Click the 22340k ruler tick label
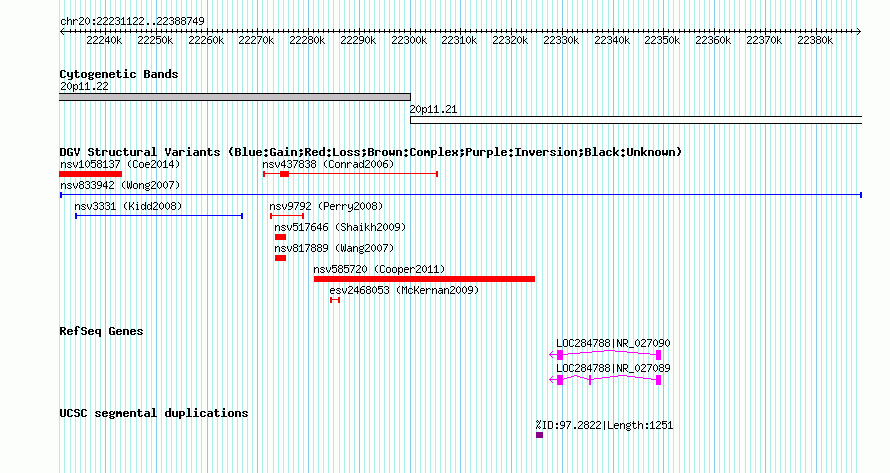 [612, 40]
